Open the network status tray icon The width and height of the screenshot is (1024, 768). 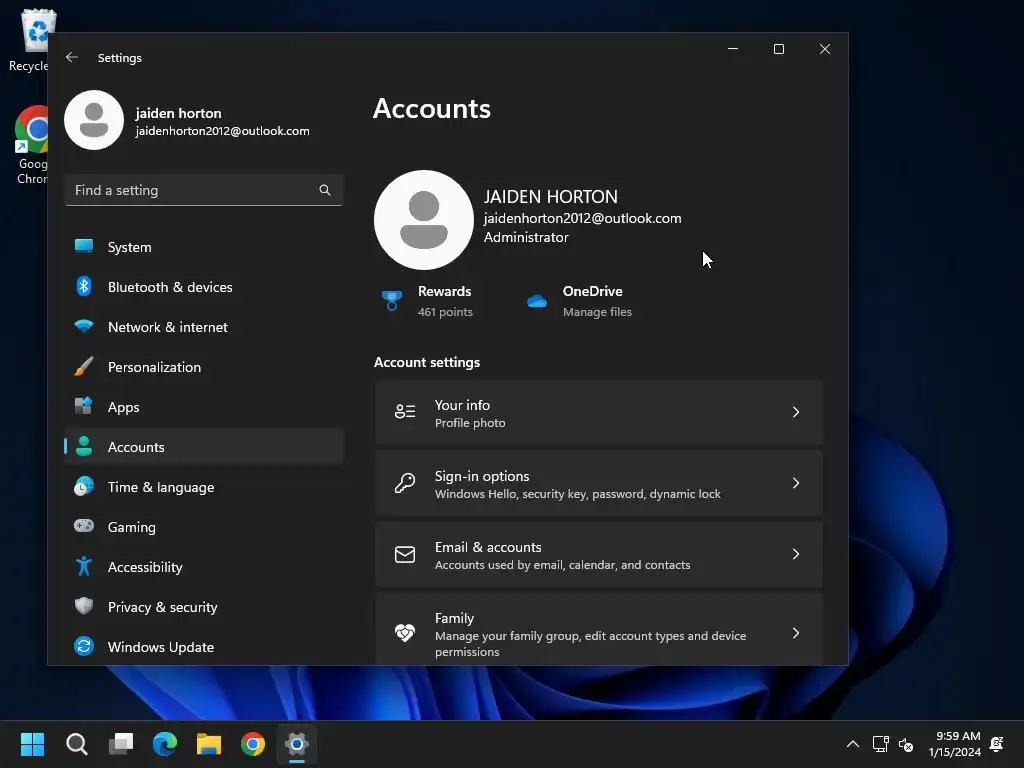coord(880,744)
